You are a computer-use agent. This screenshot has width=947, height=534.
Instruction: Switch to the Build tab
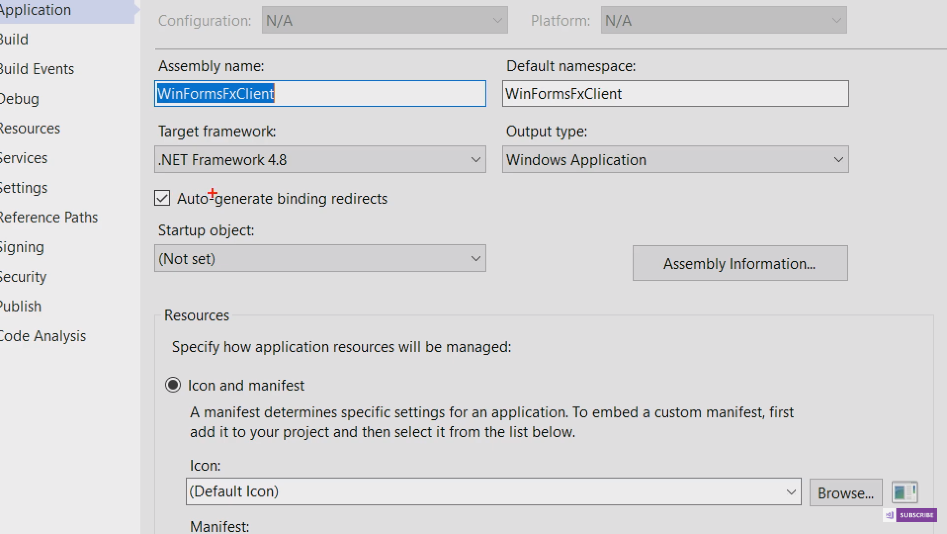coord(14,40)
